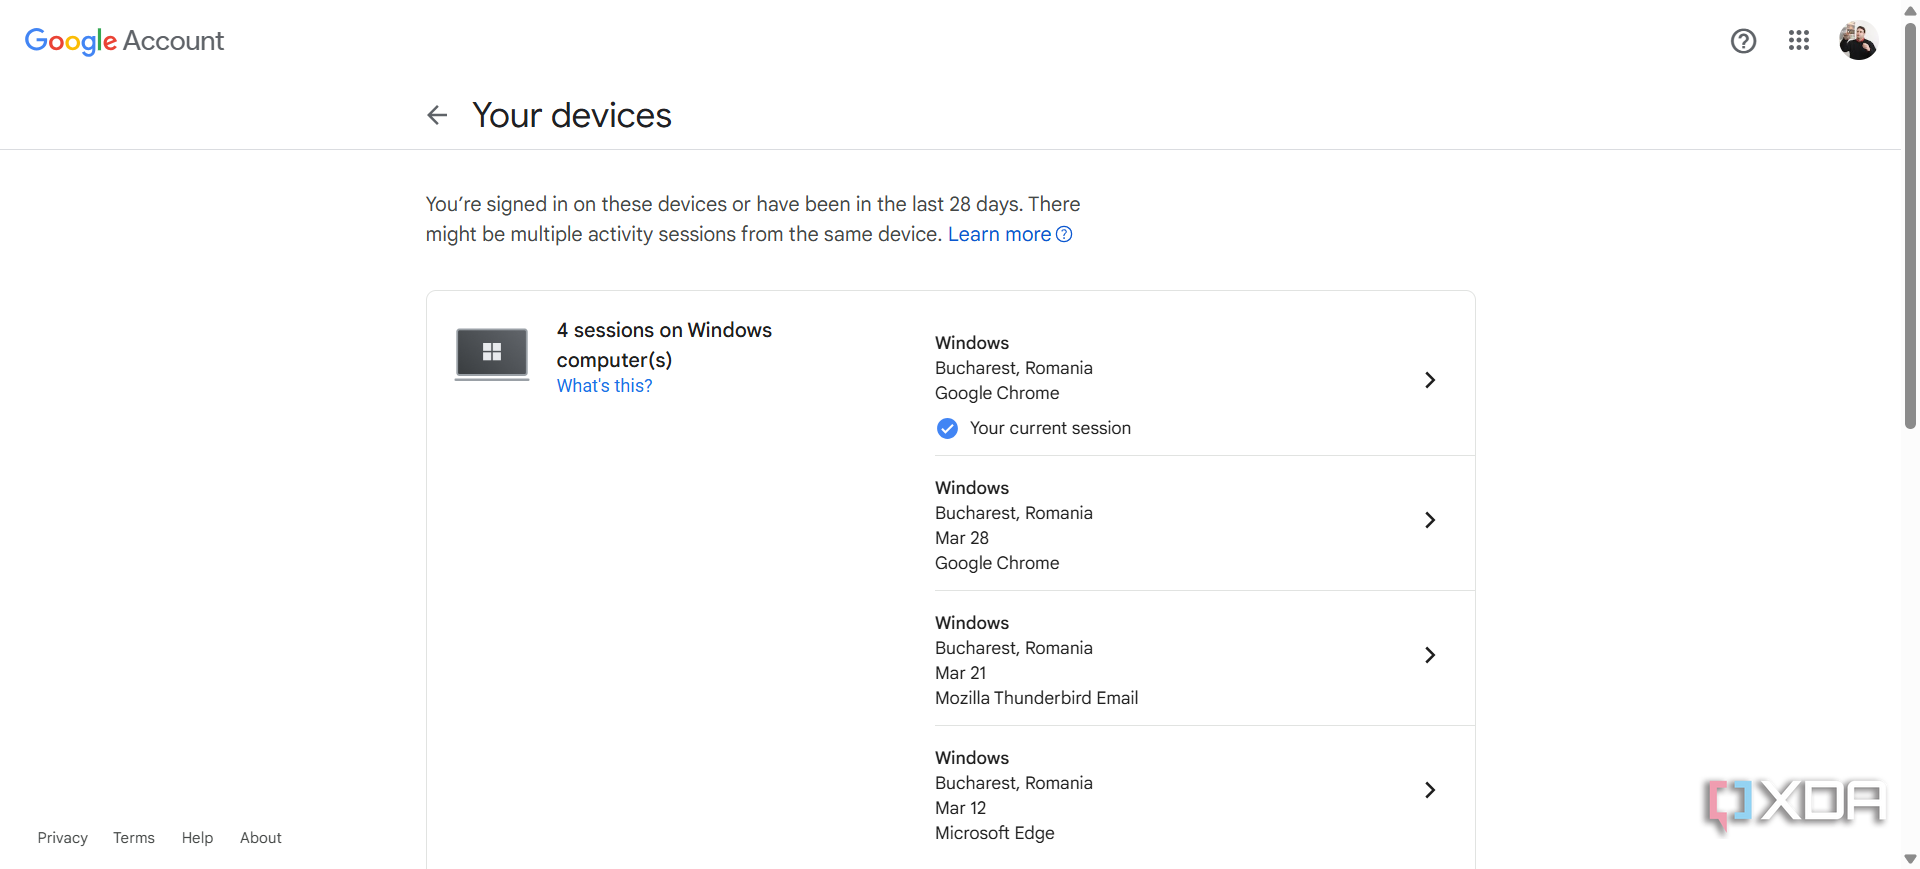
Task: Click the Mar 12 session date
Action: point(961,808)
